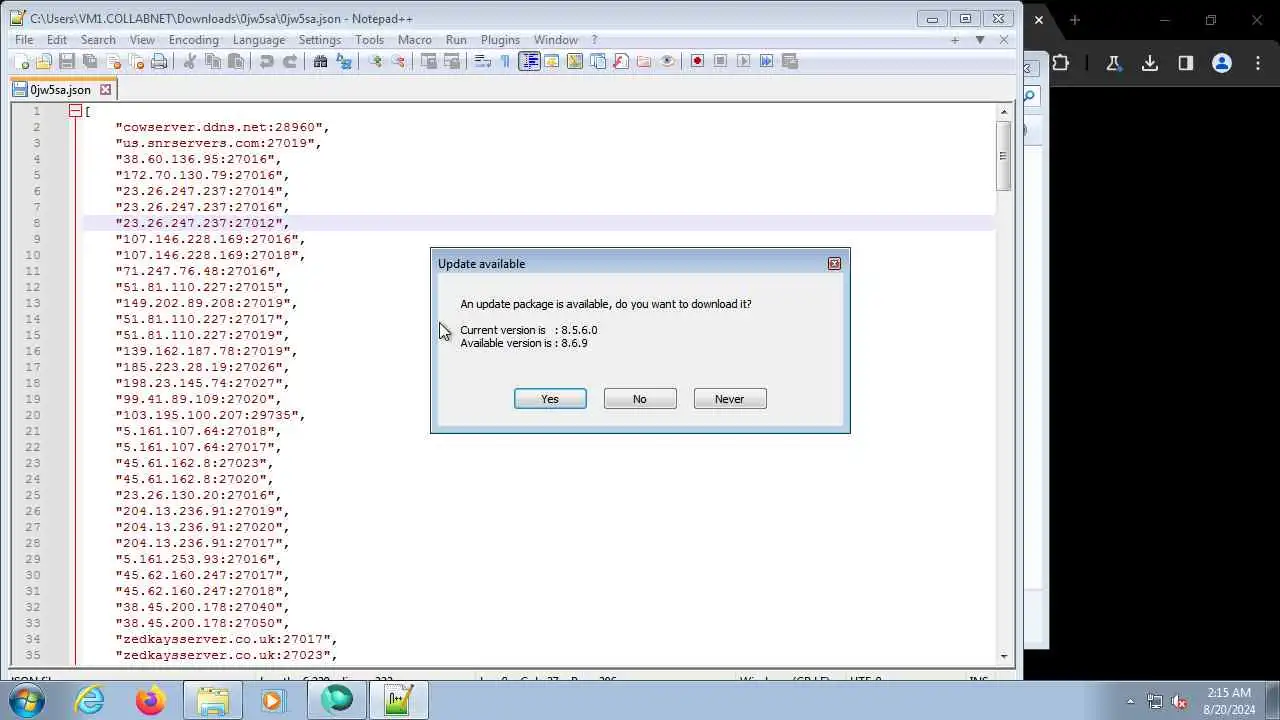Image resolution: width=1280 pixels, height=720 pixels.
Task: Click the Run macro multiple times icon
Action: (x=767, y=61)
